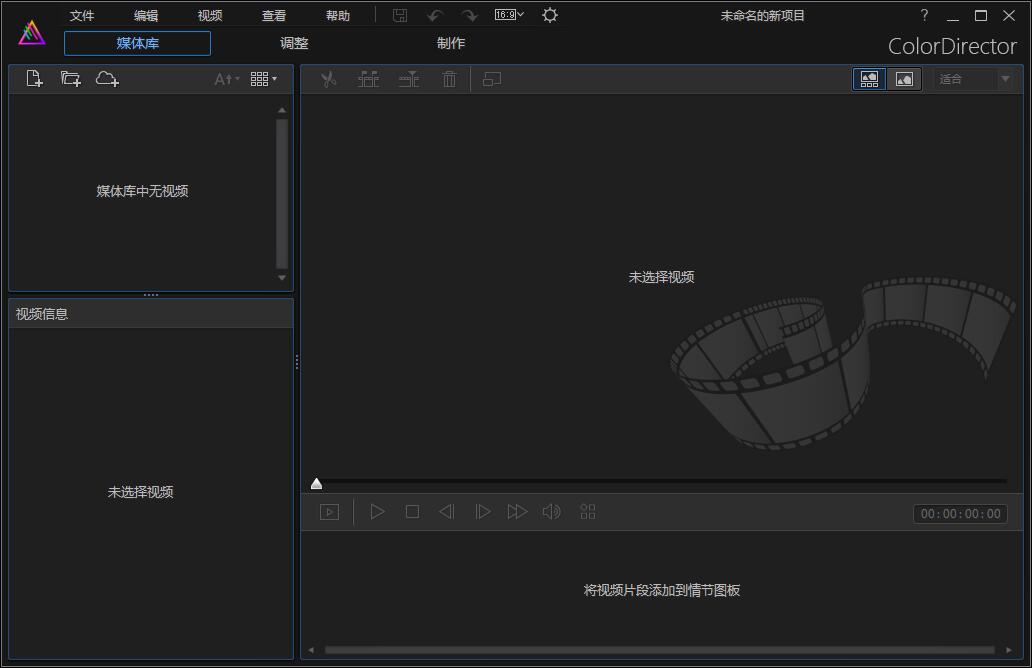Click the ColorDirector logo icon
Screen dimensions: 1032x668
(x=32, y=33)
